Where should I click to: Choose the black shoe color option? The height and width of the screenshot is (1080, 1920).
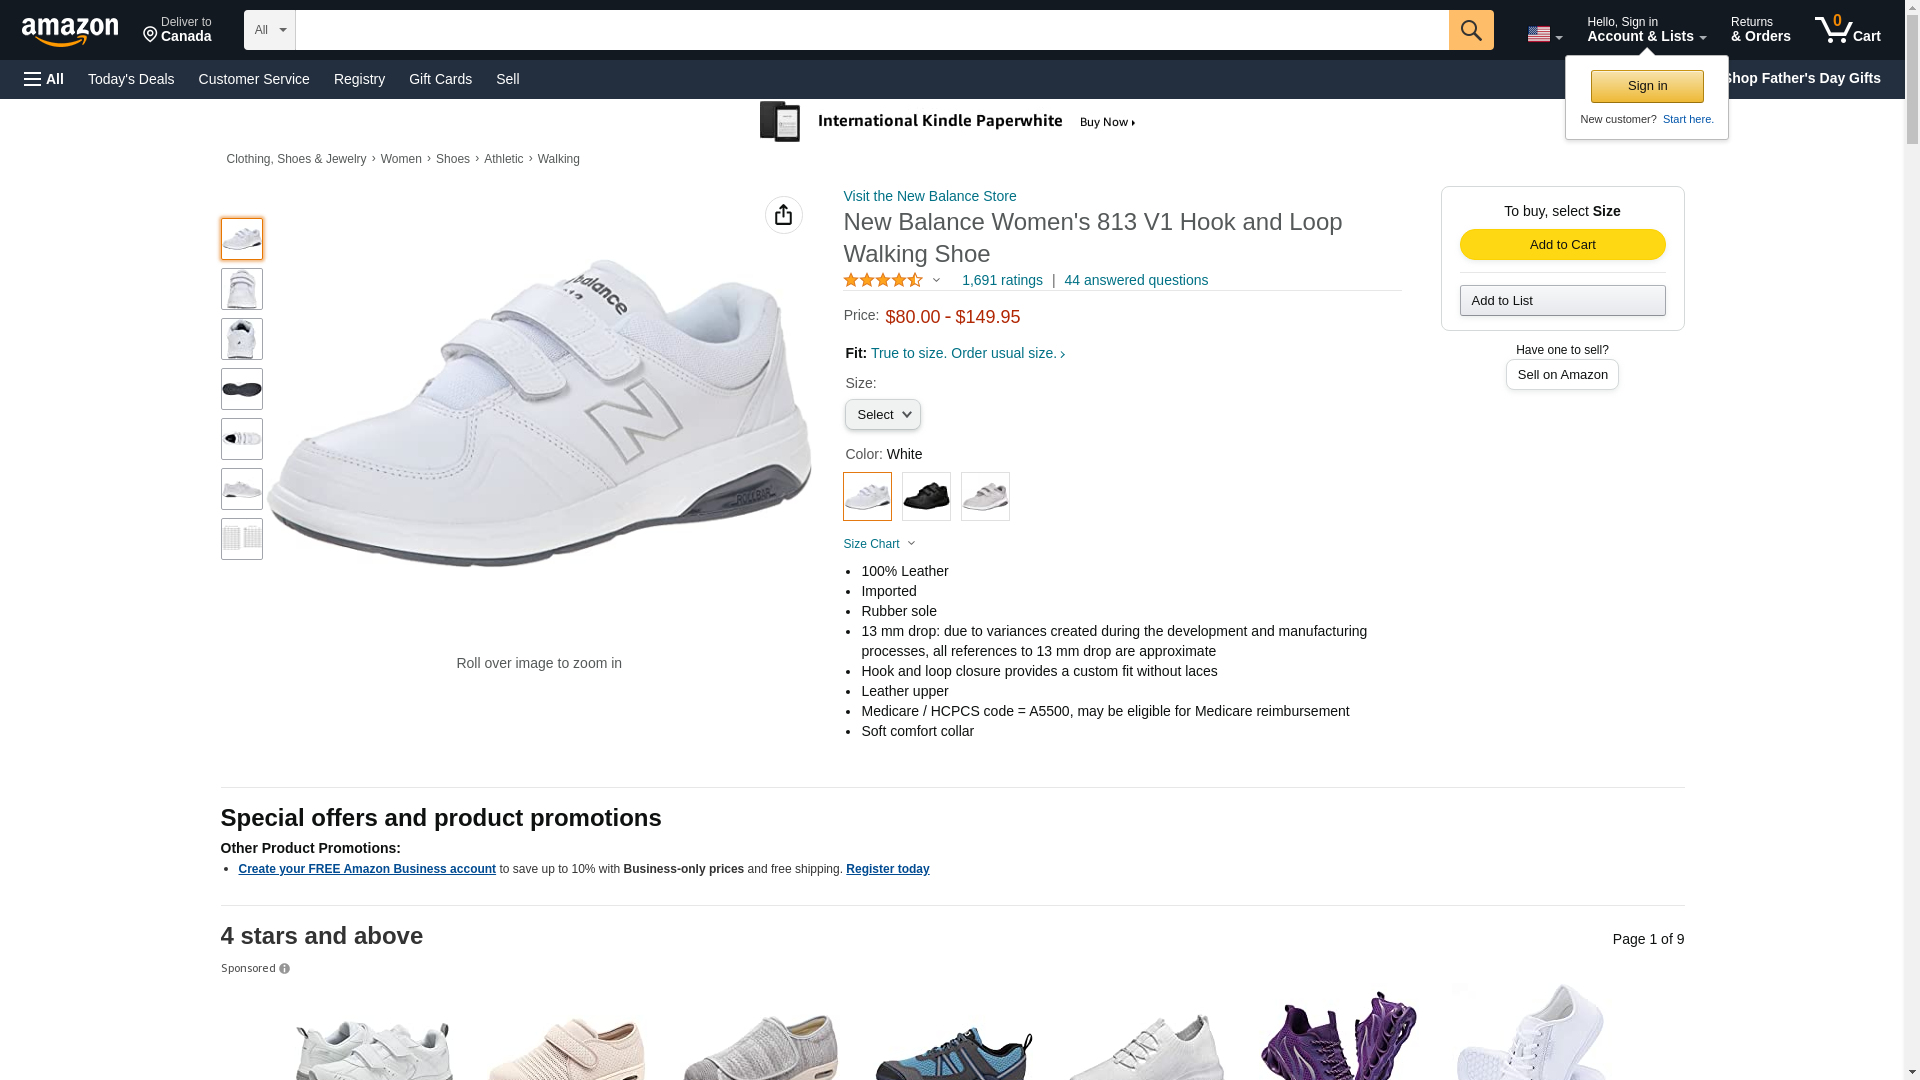point(926,496)
